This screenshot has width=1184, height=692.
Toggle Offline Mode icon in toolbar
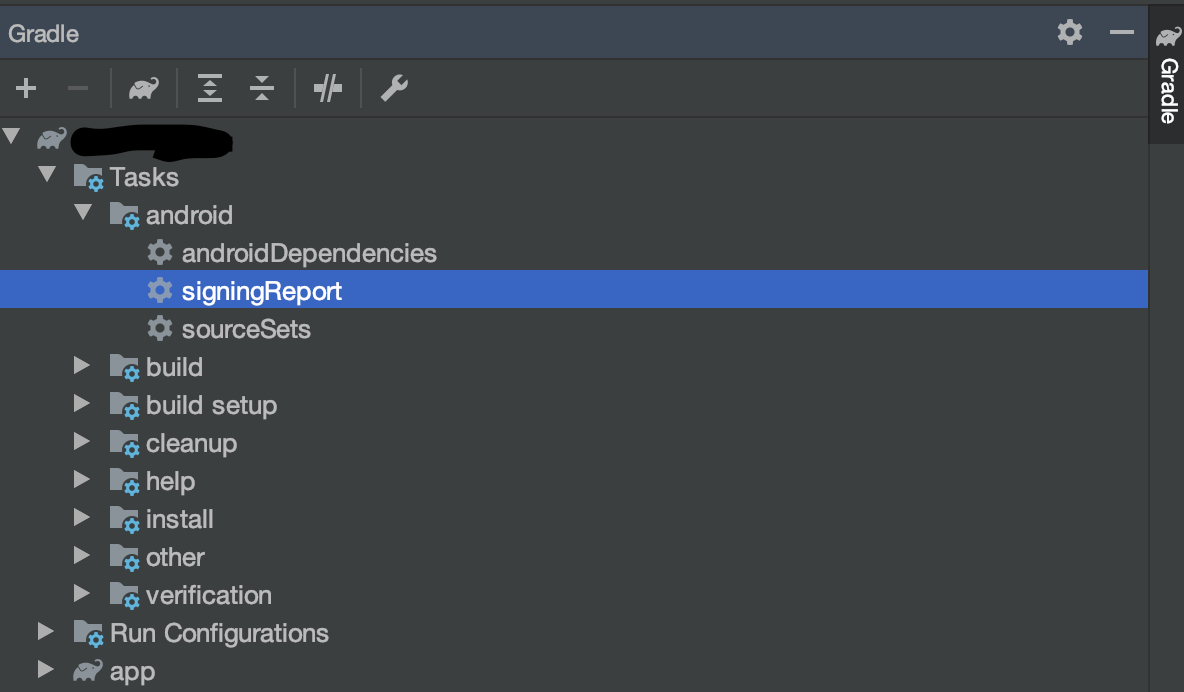click(328, 89)
